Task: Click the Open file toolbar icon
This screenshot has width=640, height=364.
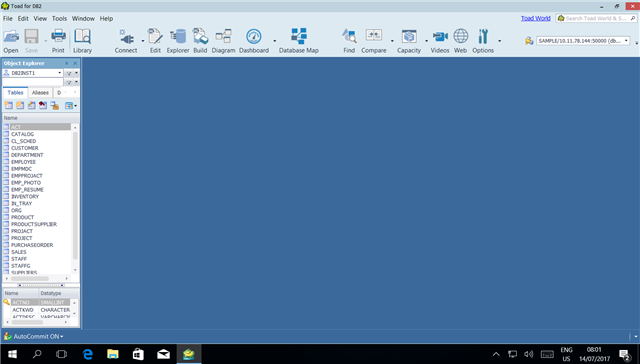Action: [11, 37]
